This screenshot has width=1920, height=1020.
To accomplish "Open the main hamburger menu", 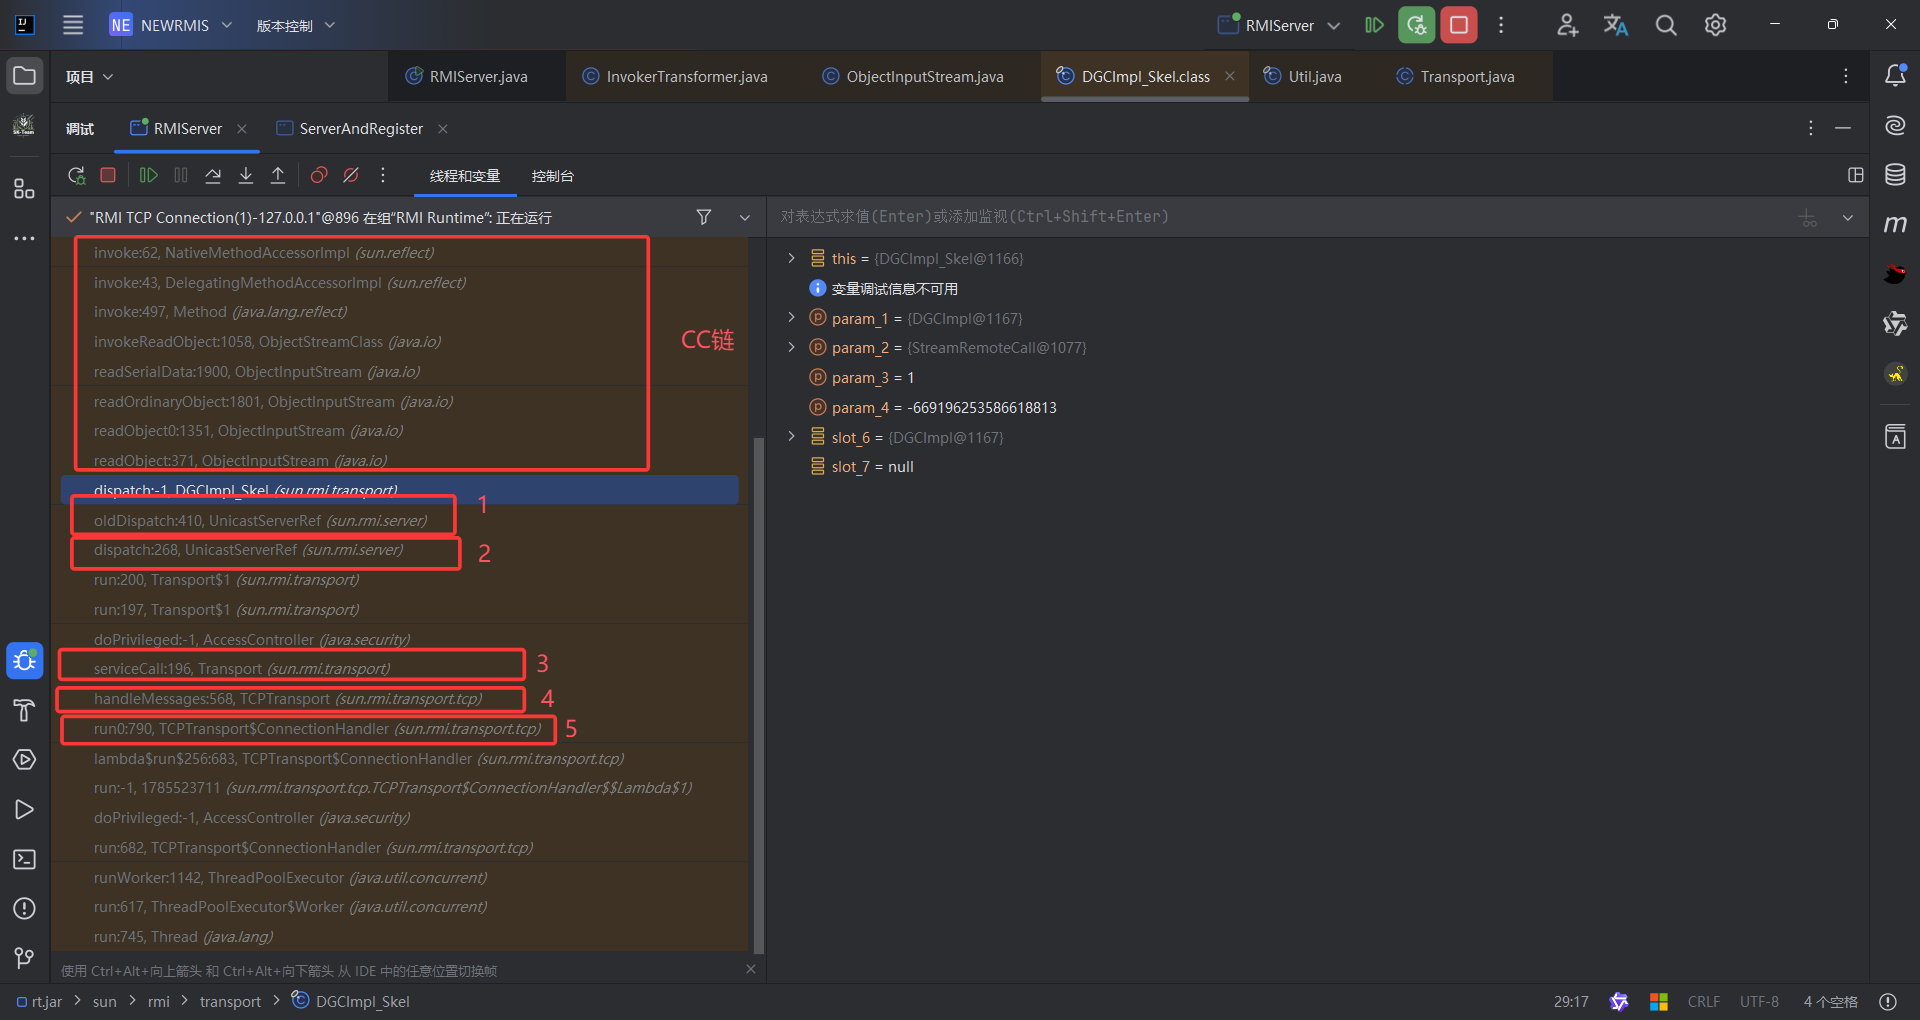I will pyautogui.click(x=73, y=25).
